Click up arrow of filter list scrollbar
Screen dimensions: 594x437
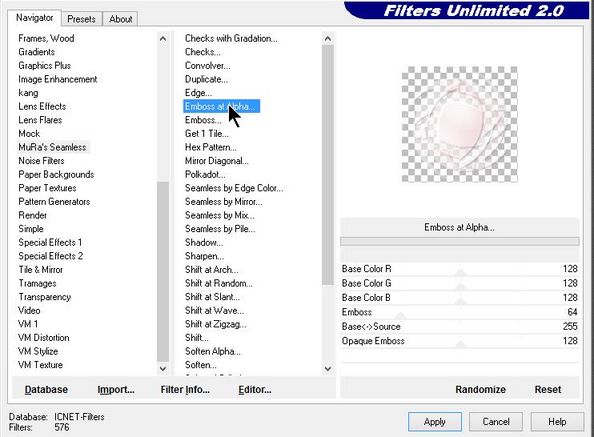(x=328, y=38)
